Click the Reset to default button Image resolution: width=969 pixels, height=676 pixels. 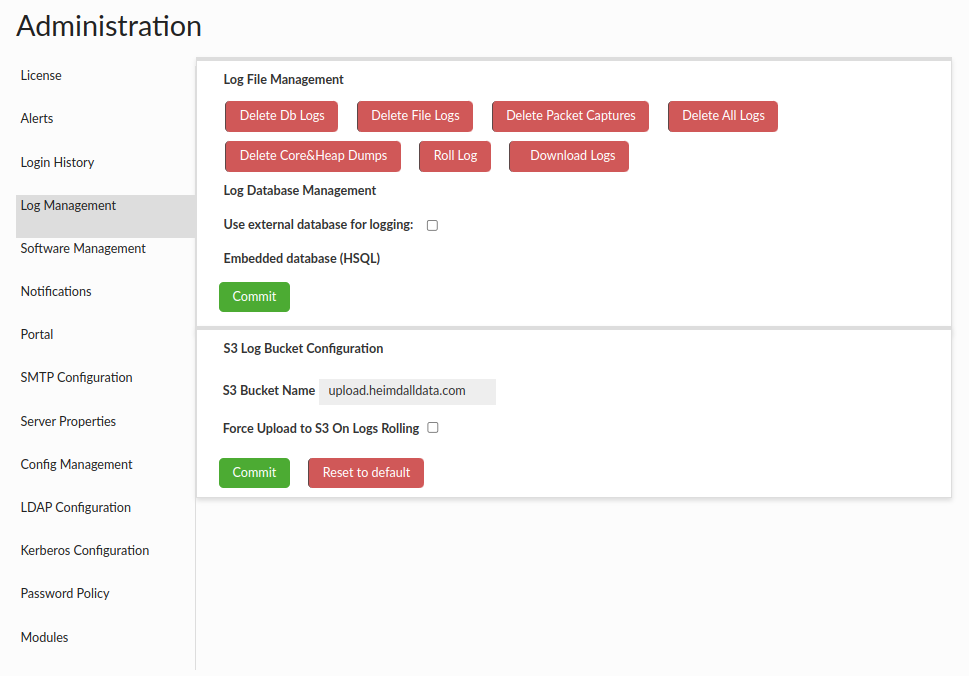[x=366, y=473]
